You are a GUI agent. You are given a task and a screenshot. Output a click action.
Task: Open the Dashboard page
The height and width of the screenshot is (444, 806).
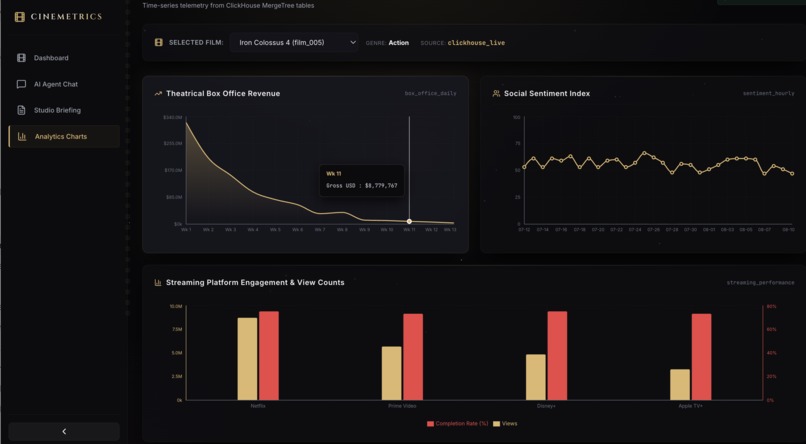(64, 58)
